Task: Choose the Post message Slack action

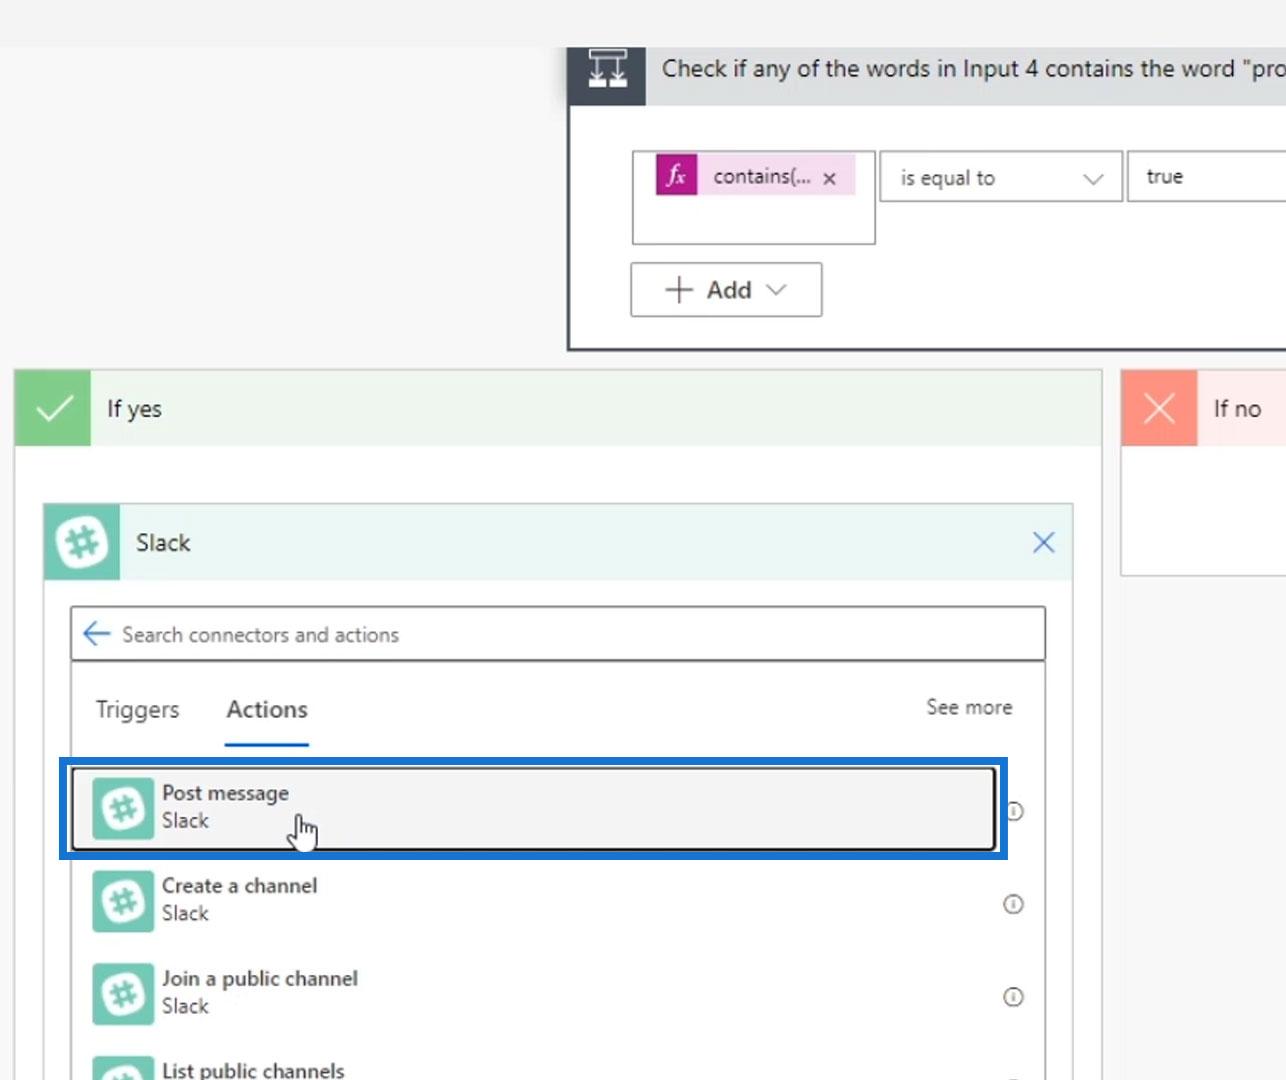Action: (533, 808)
